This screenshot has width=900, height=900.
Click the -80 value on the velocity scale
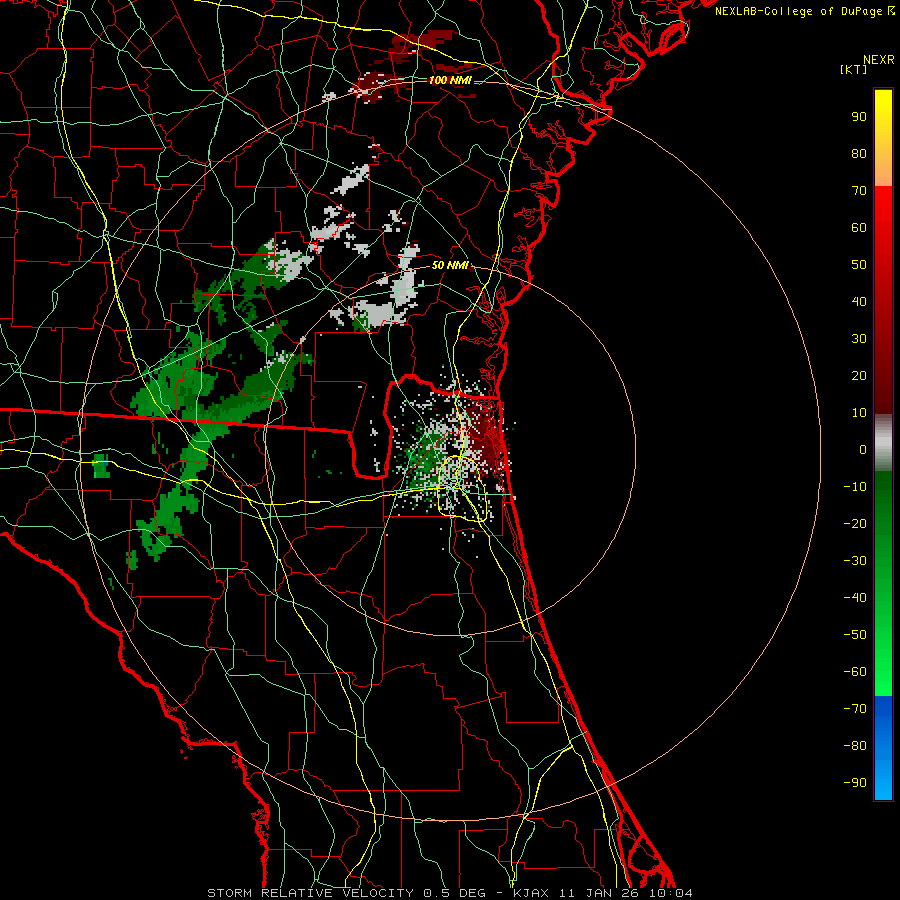[855, 746]
